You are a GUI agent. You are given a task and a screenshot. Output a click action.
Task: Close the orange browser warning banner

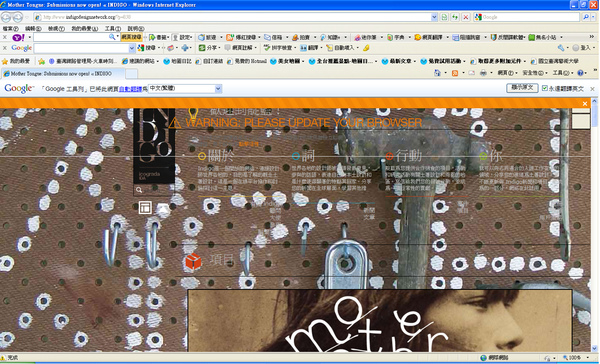(x=585, y=104)
